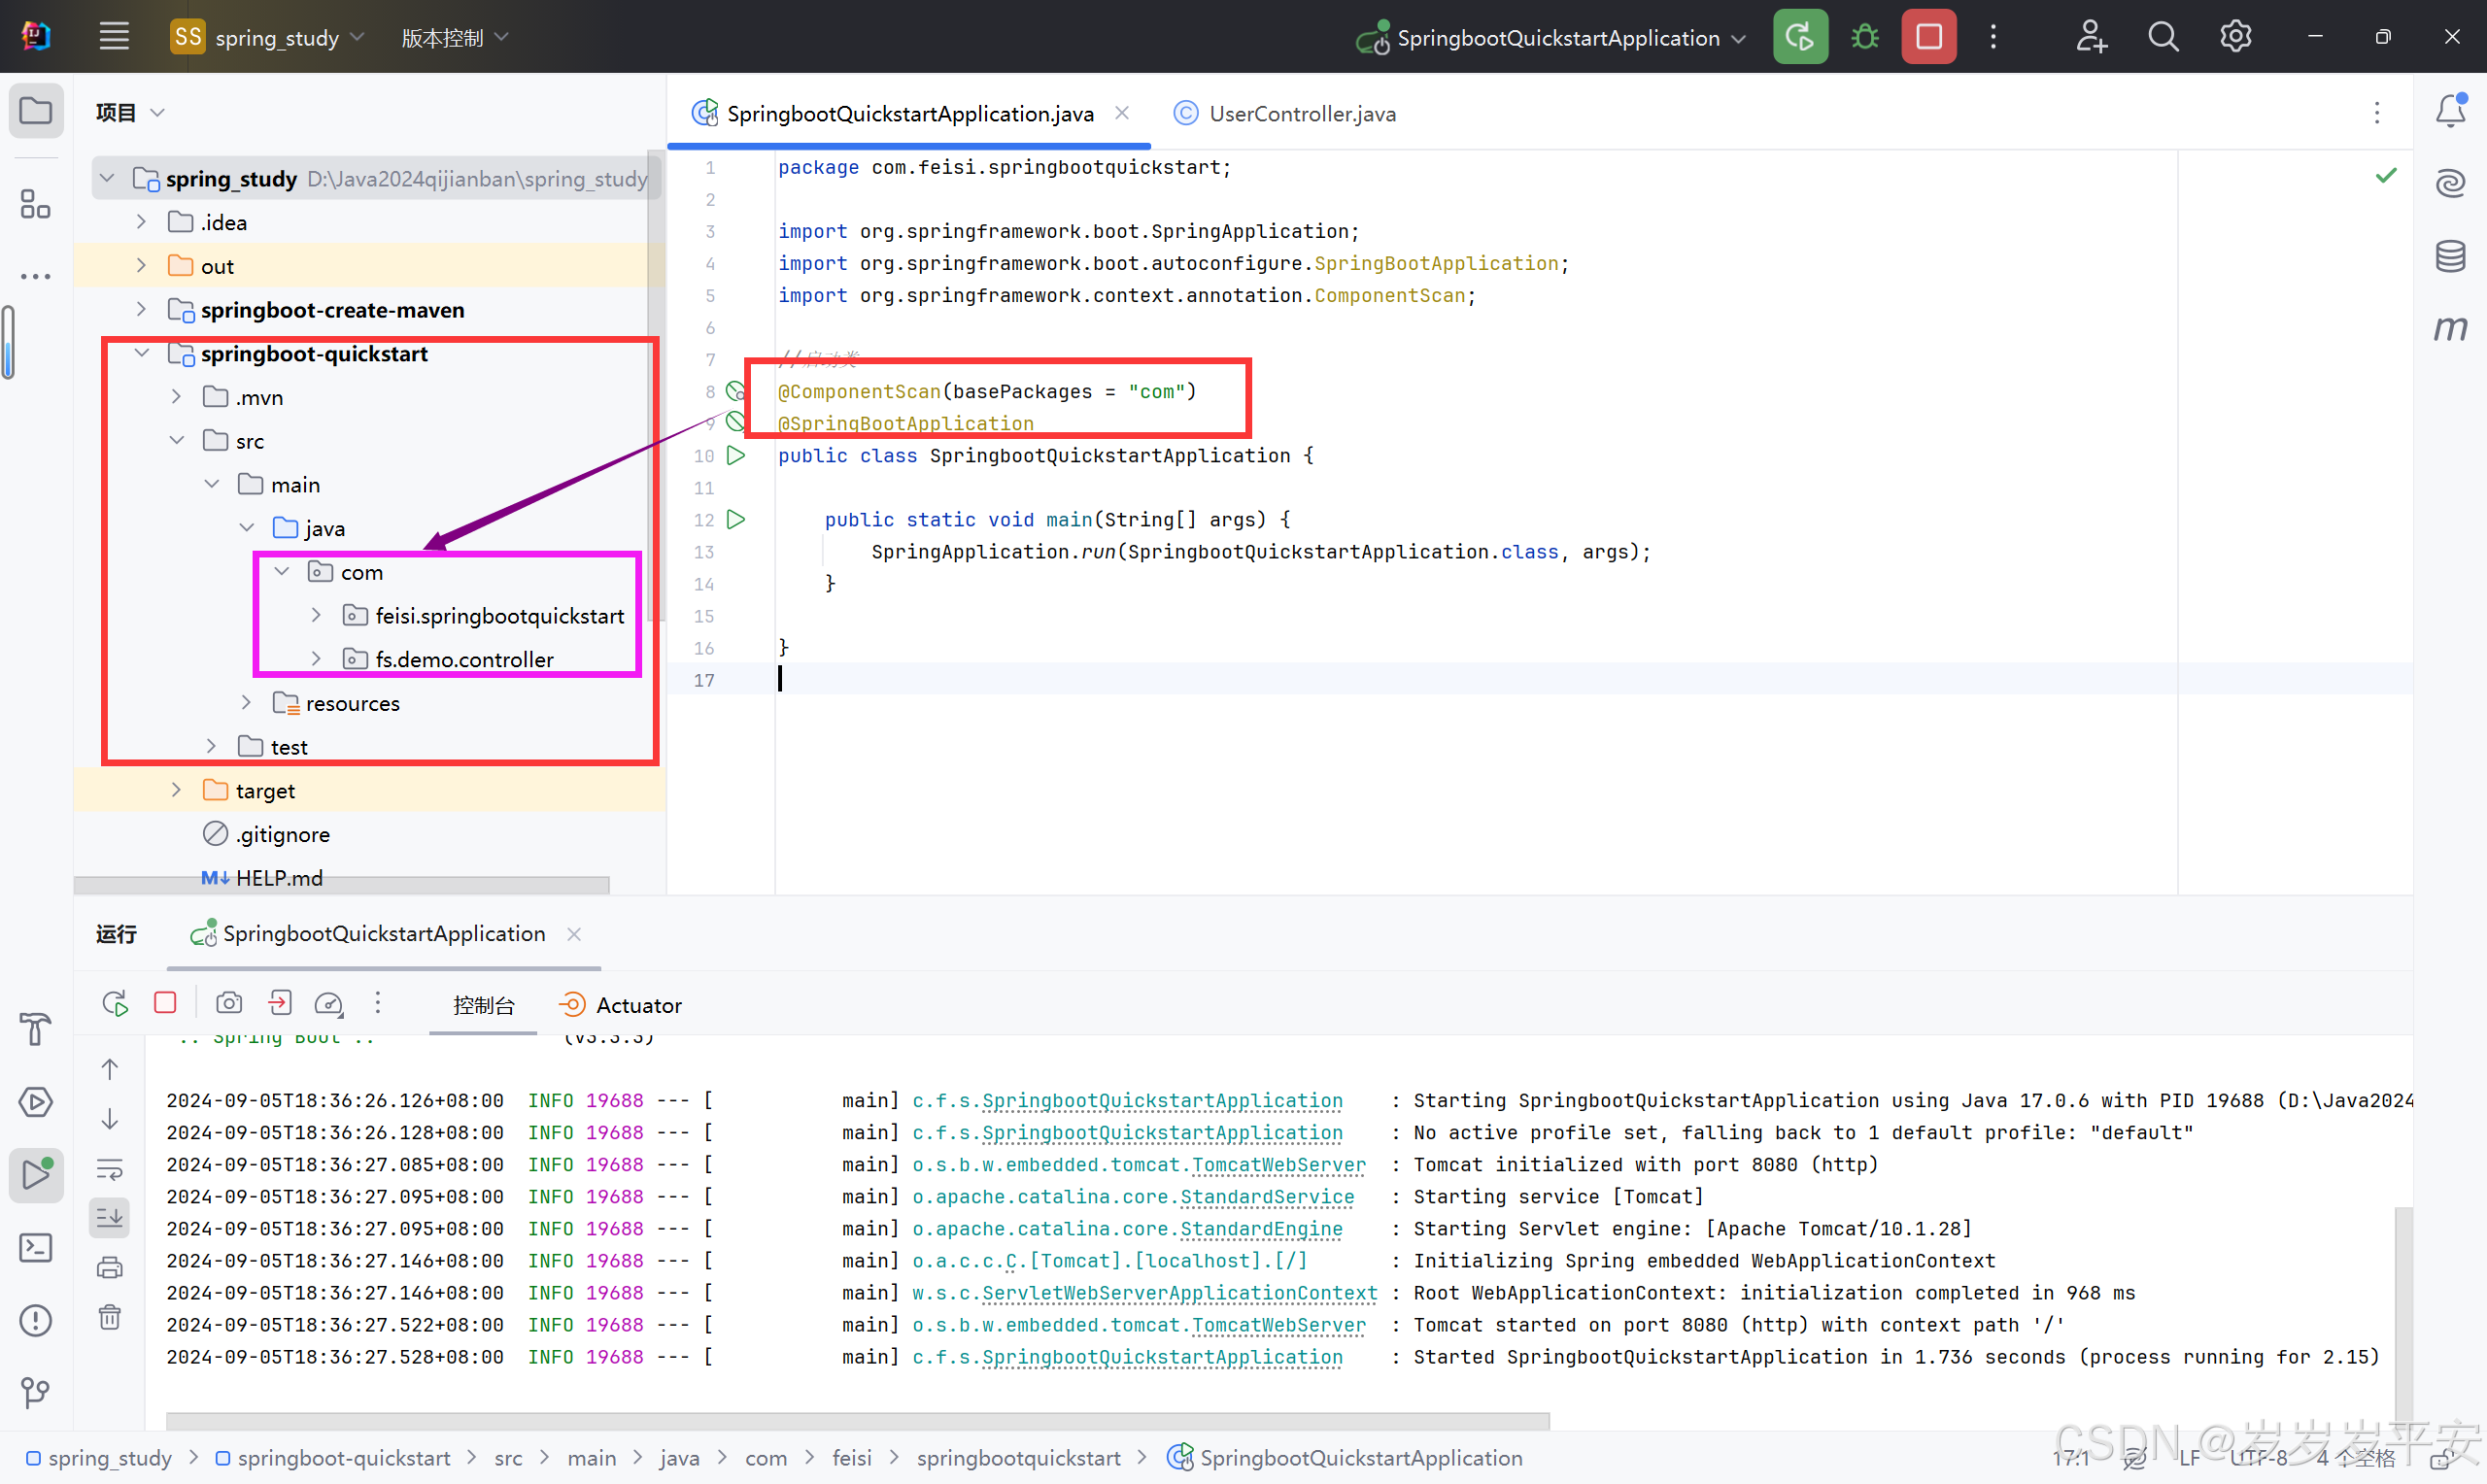Click the console horizontal scrollbar
This screenshot has width=2487, height=1484.
857,1421
